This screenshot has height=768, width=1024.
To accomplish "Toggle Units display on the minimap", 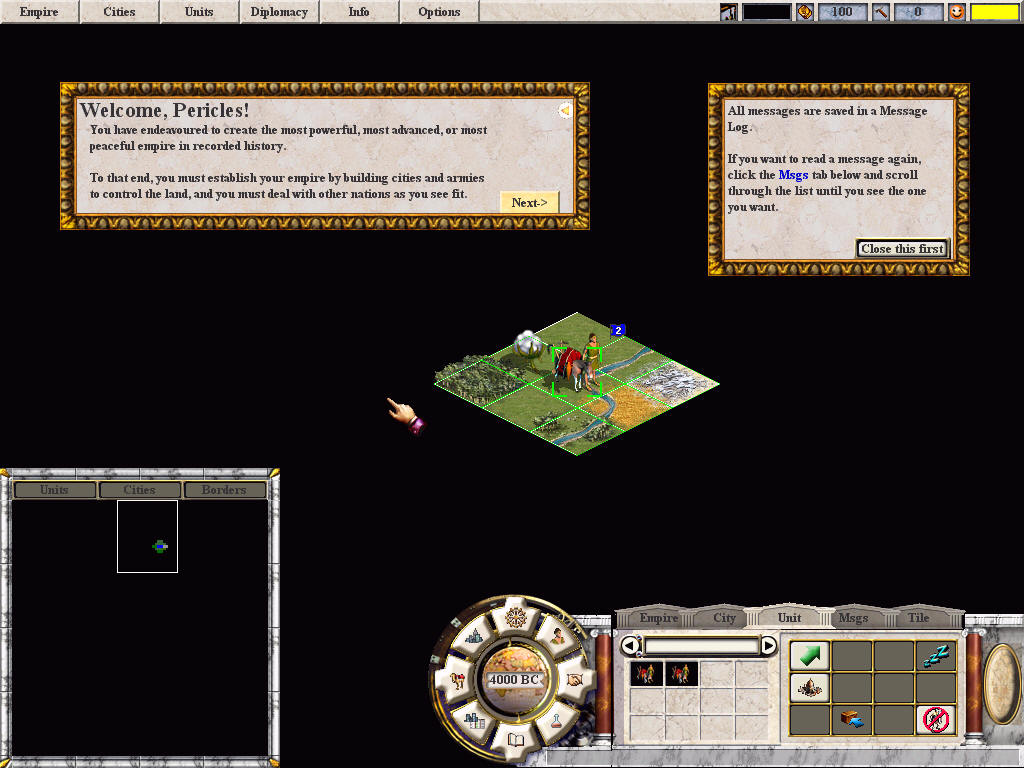I will pyautogui.click(x=54, y=490).
